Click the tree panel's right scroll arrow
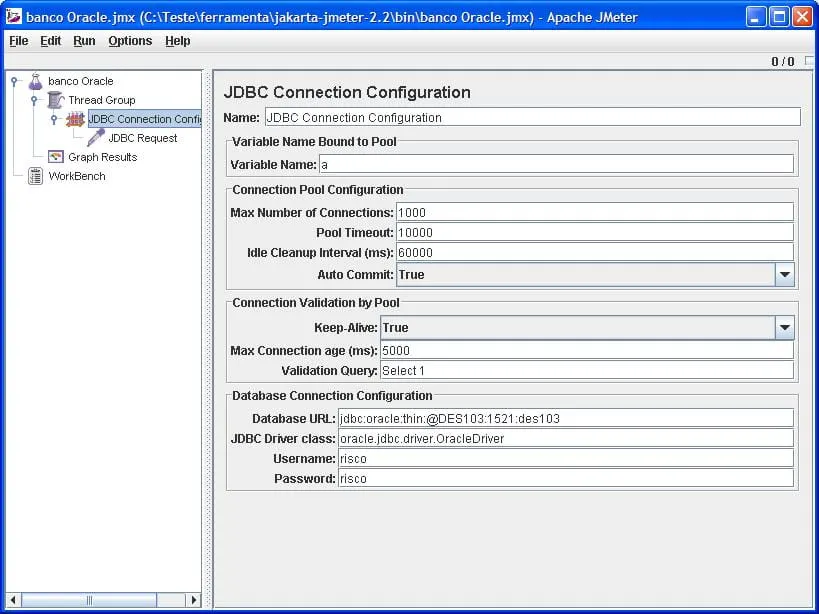The height and width of the screenshot is (614, 819). tap(194, 600)
